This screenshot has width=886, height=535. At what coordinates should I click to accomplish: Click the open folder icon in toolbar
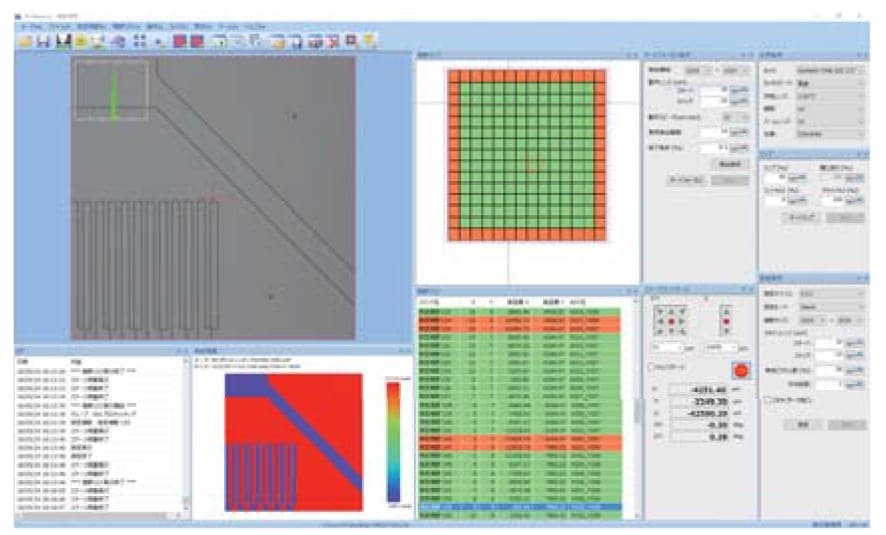[25, 41]
